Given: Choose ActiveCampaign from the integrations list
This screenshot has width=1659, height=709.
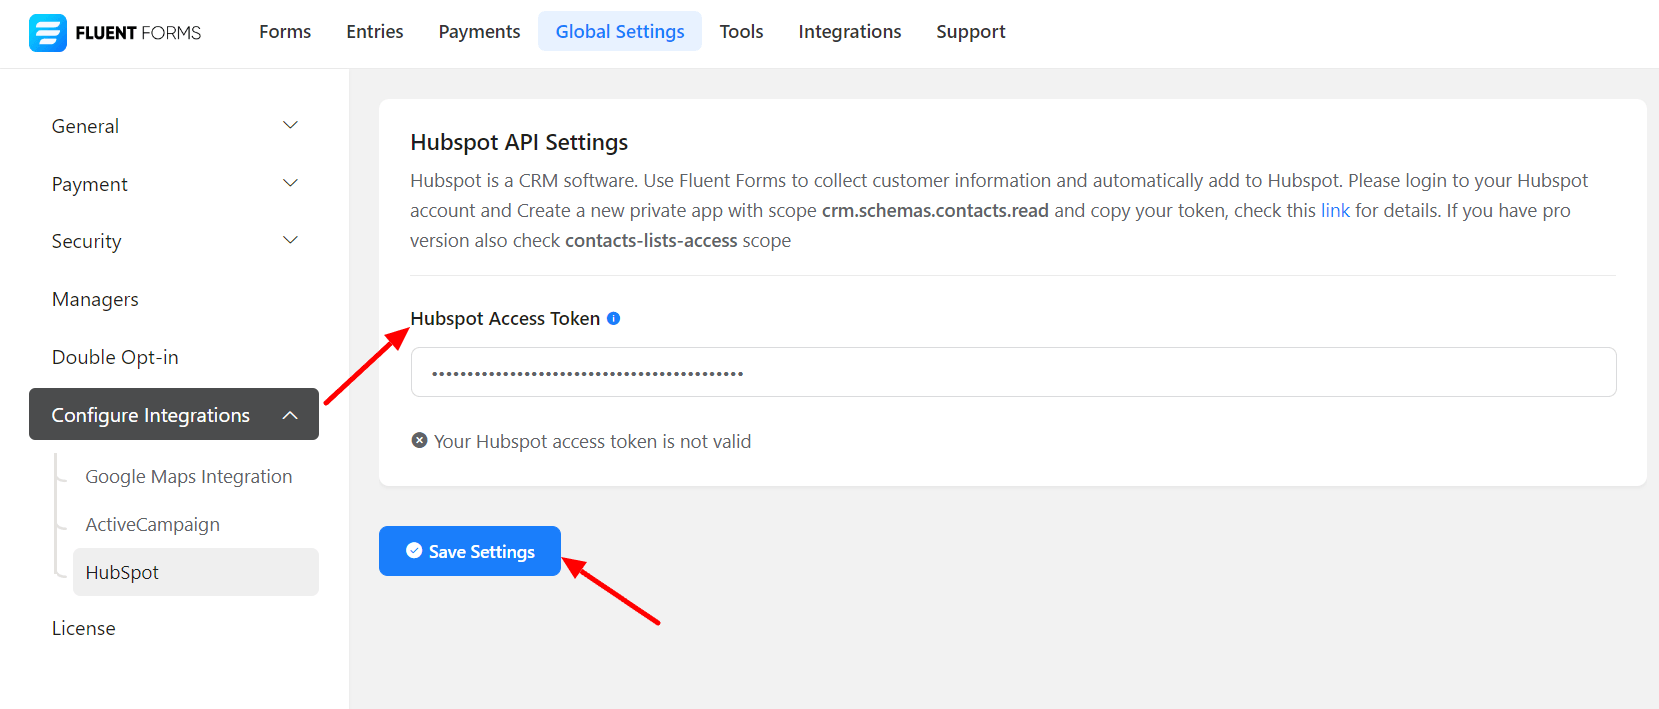Looking at the screenshot, I should coord(153,525).
